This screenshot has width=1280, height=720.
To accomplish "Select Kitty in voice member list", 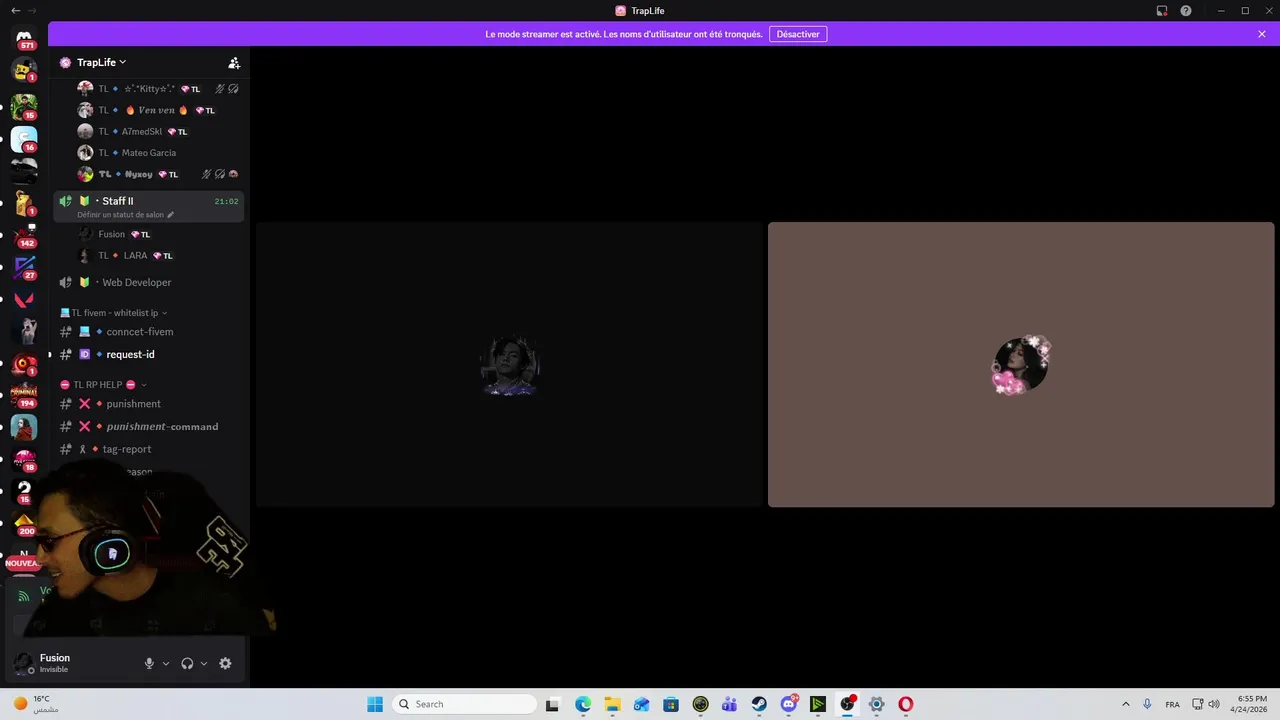I will pos(159,88).
